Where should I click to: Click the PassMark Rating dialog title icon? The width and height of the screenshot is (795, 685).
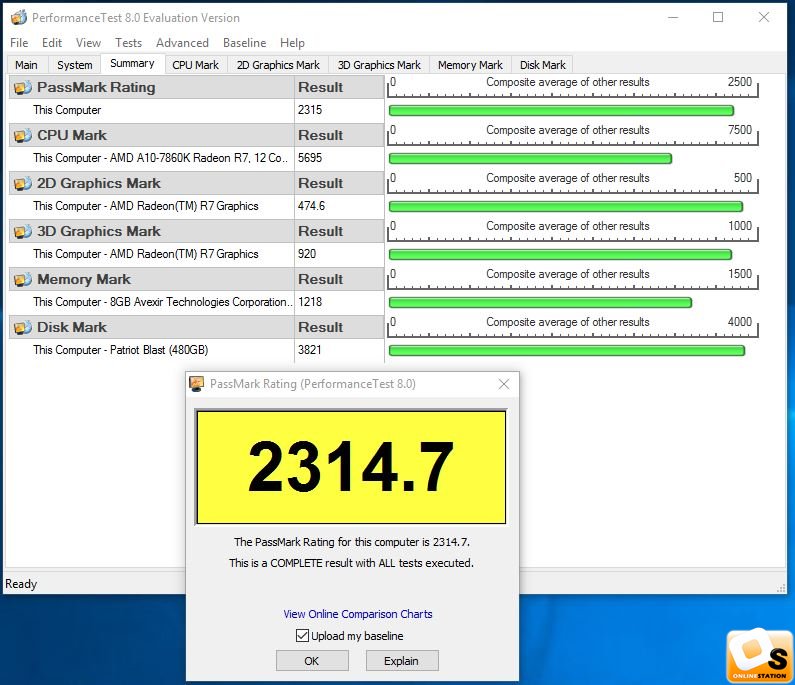click(x=197, y=384)
